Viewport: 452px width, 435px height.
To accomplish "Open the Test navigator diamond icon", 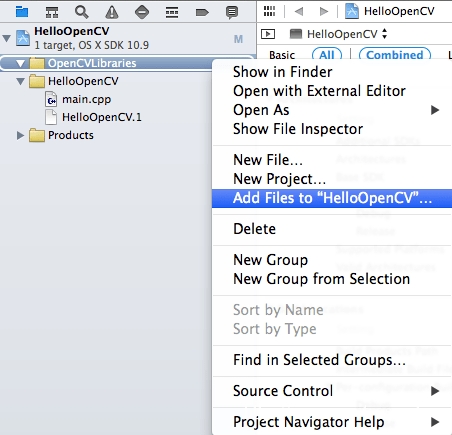I will point(142,12).
